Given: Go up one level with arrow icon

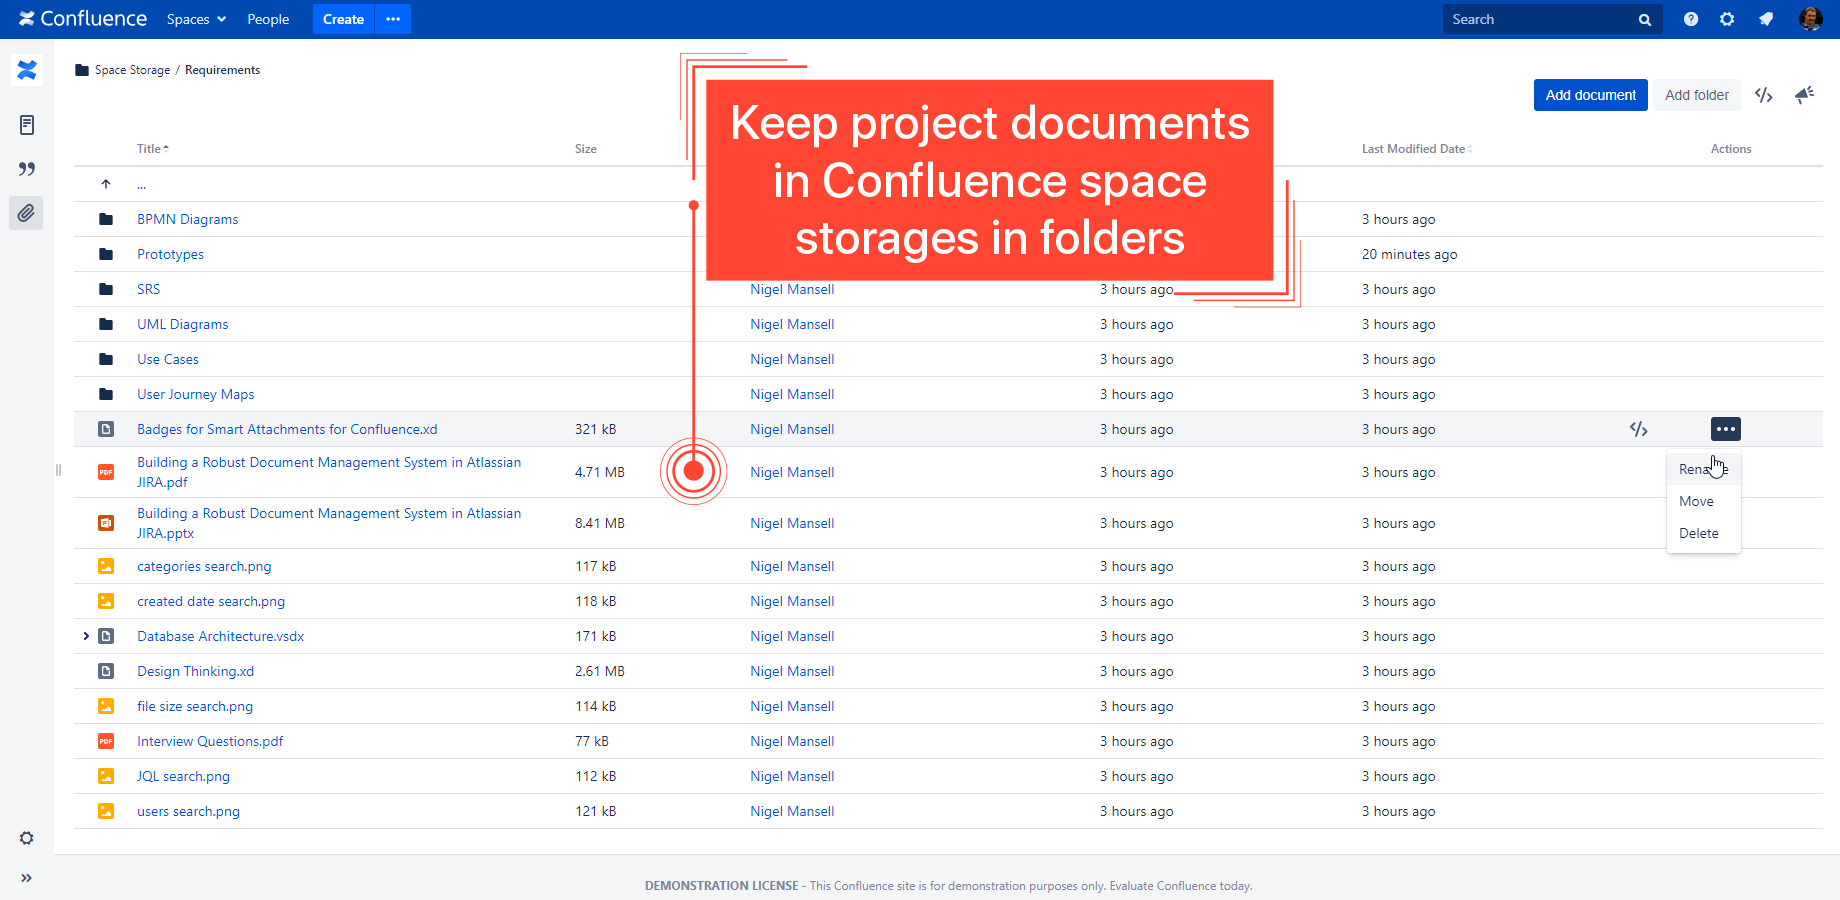Looking at the screenshot, I should [x=106, y=184].
